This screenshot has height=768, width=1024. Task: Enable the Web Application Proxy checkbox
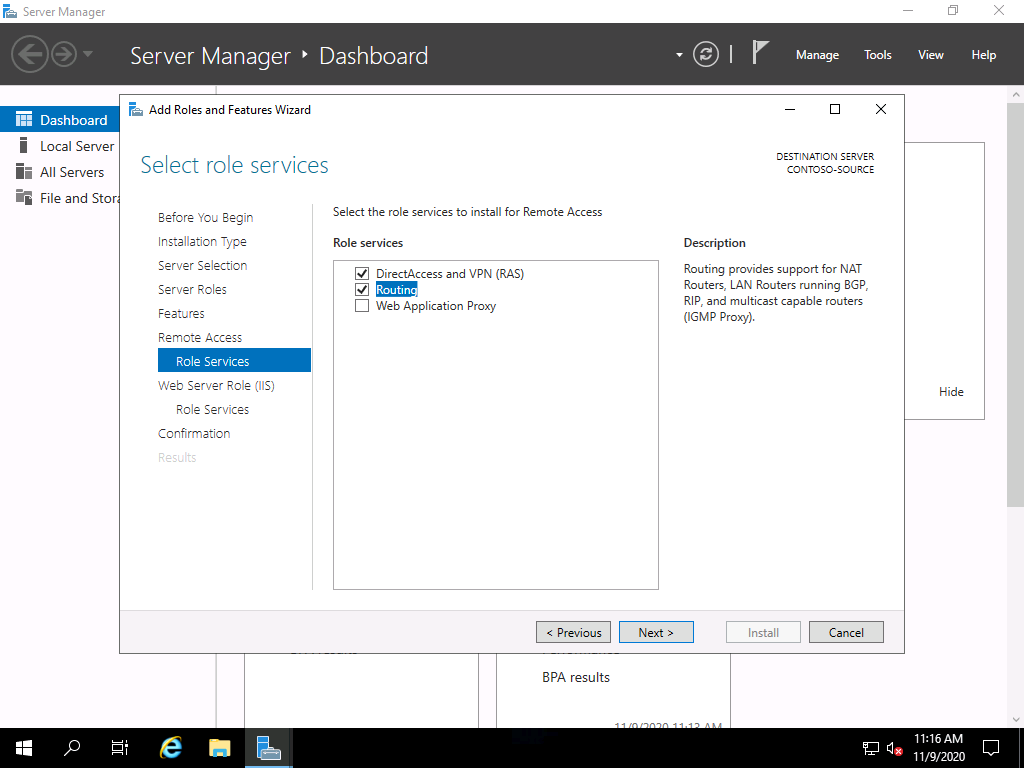362,306
